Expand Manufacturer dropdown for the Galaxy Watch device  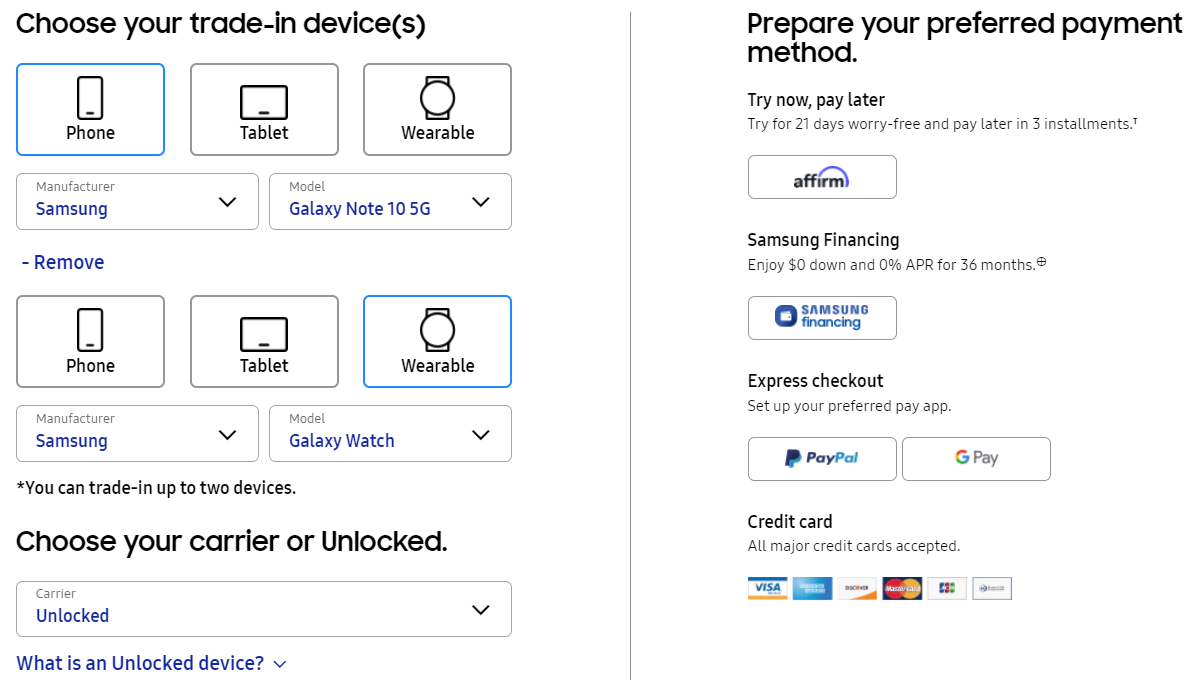137,434
